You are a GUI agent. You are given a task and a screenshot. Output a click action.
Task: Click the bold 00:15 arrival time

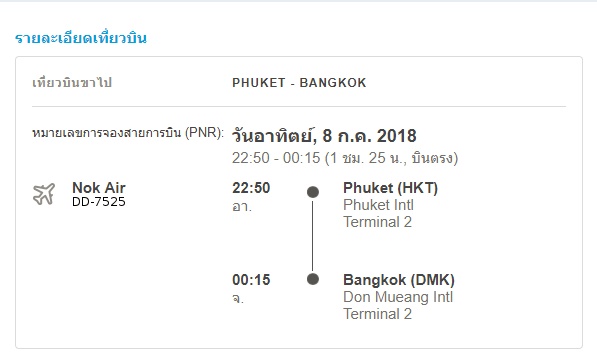click(251, 280)
